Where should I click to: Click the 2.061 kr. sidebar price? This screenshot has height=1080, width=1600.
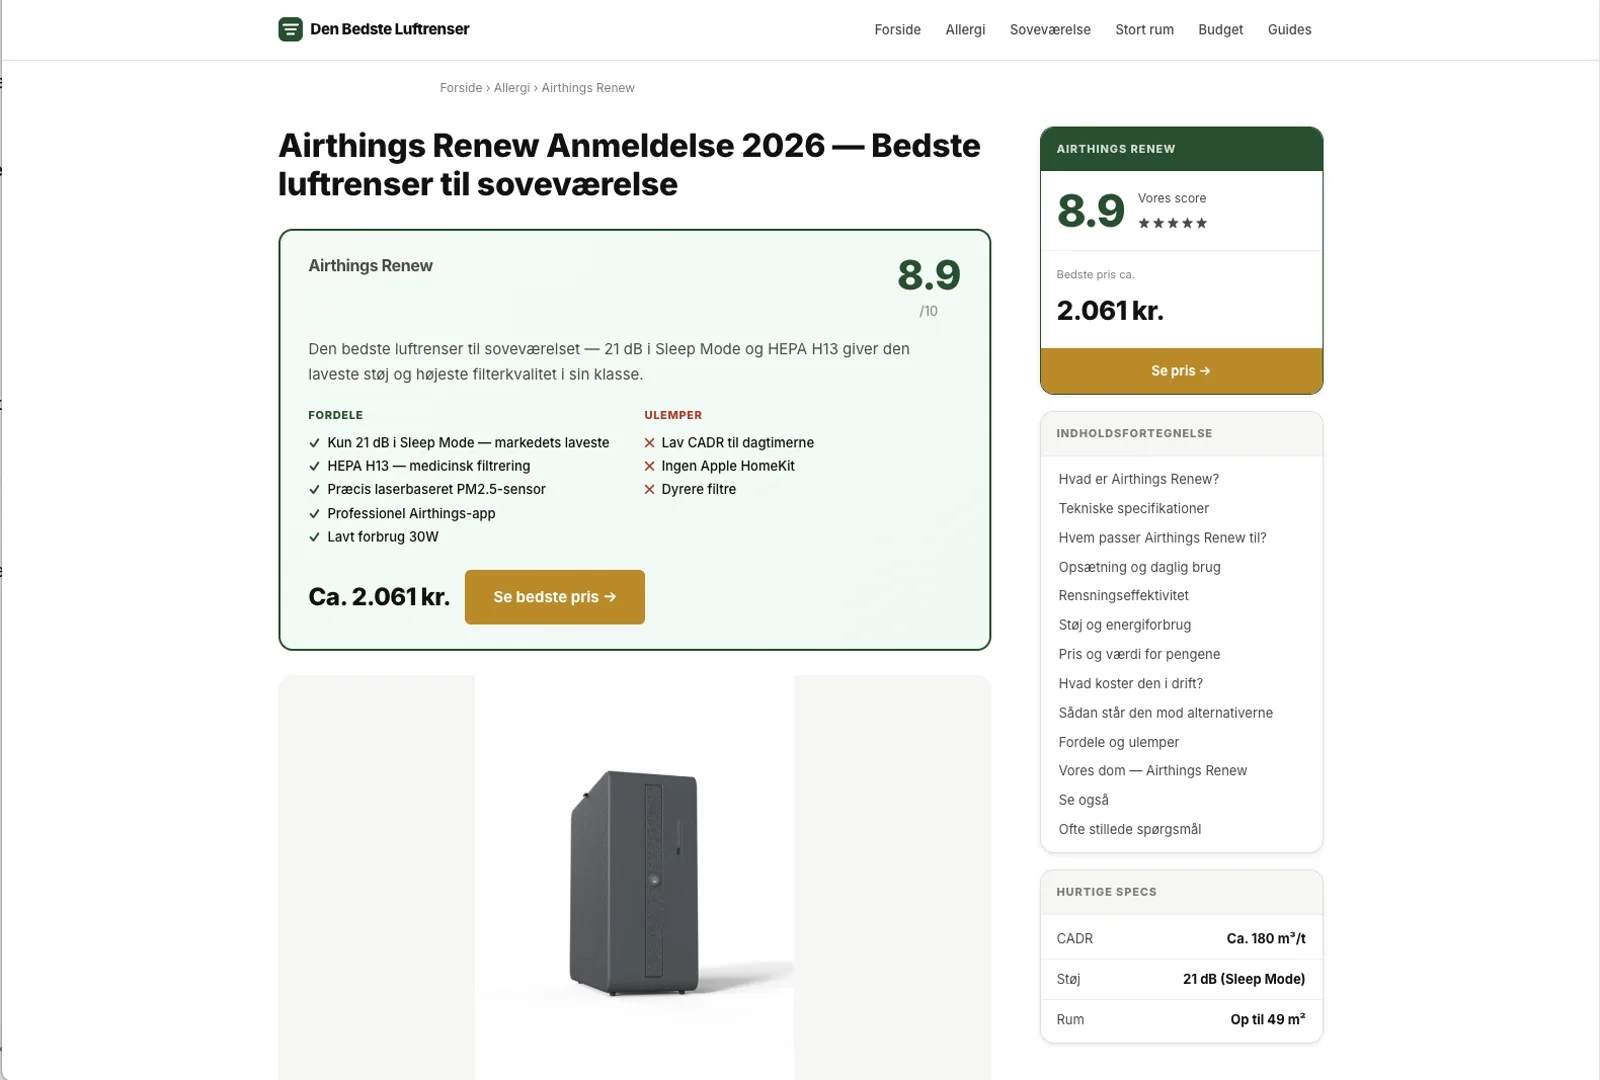(x=1110, y=311)
